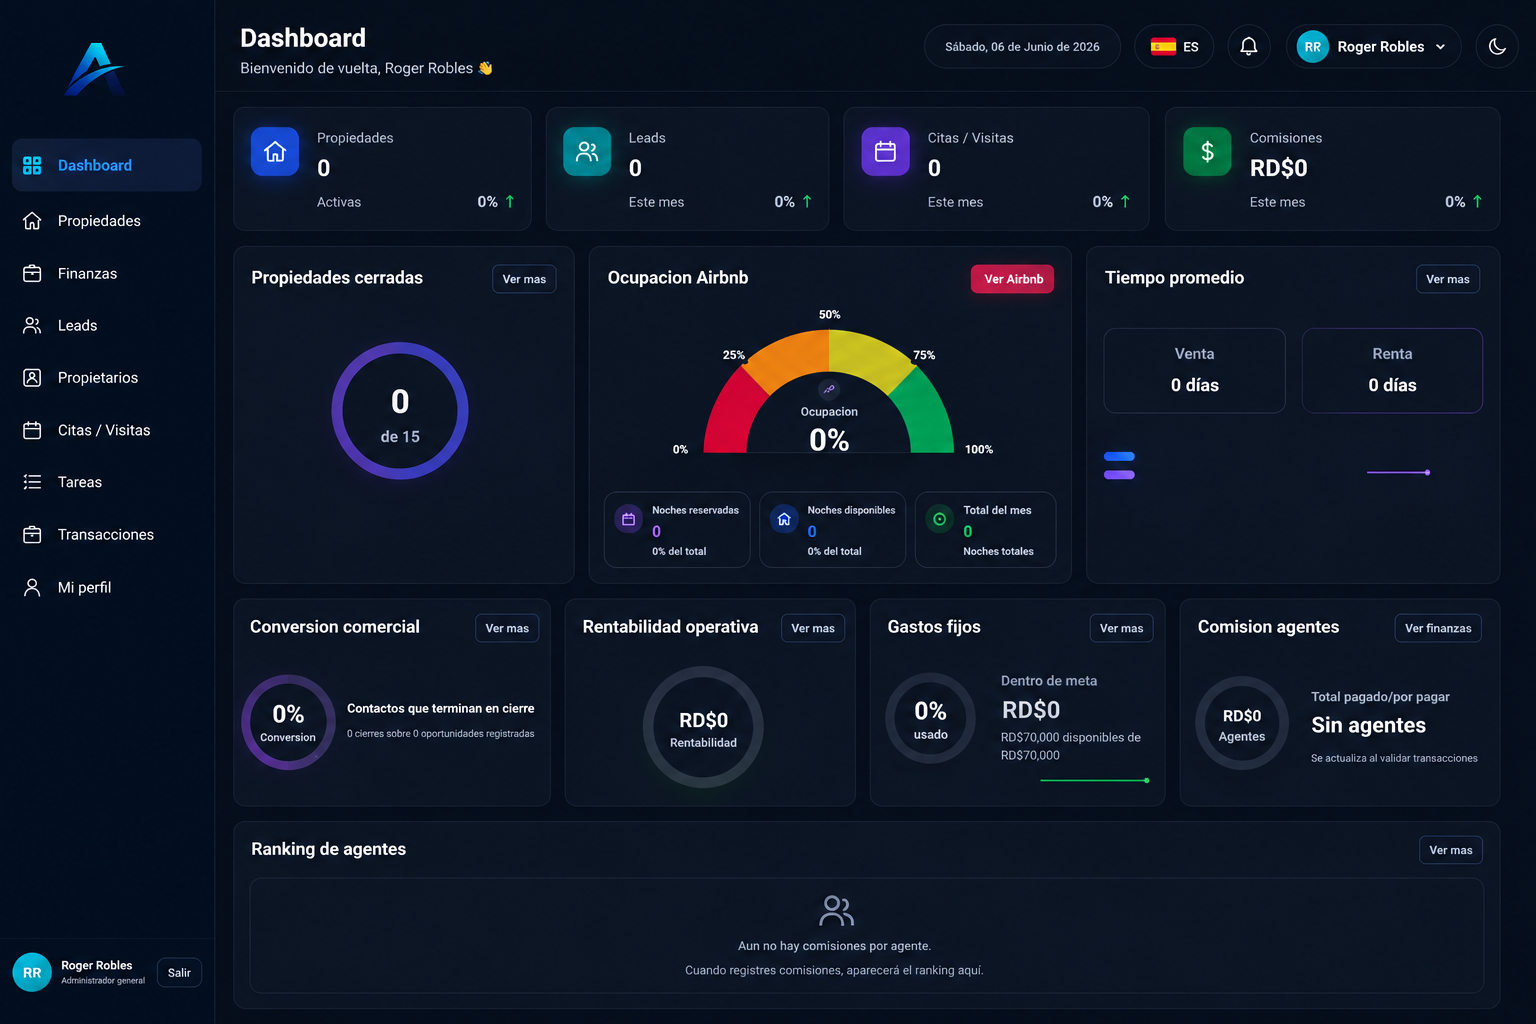Click the green arrow on Propiedades card
Viewport: 1536px width, 1024px height.
pyautogui.click(x=510, y=201)
